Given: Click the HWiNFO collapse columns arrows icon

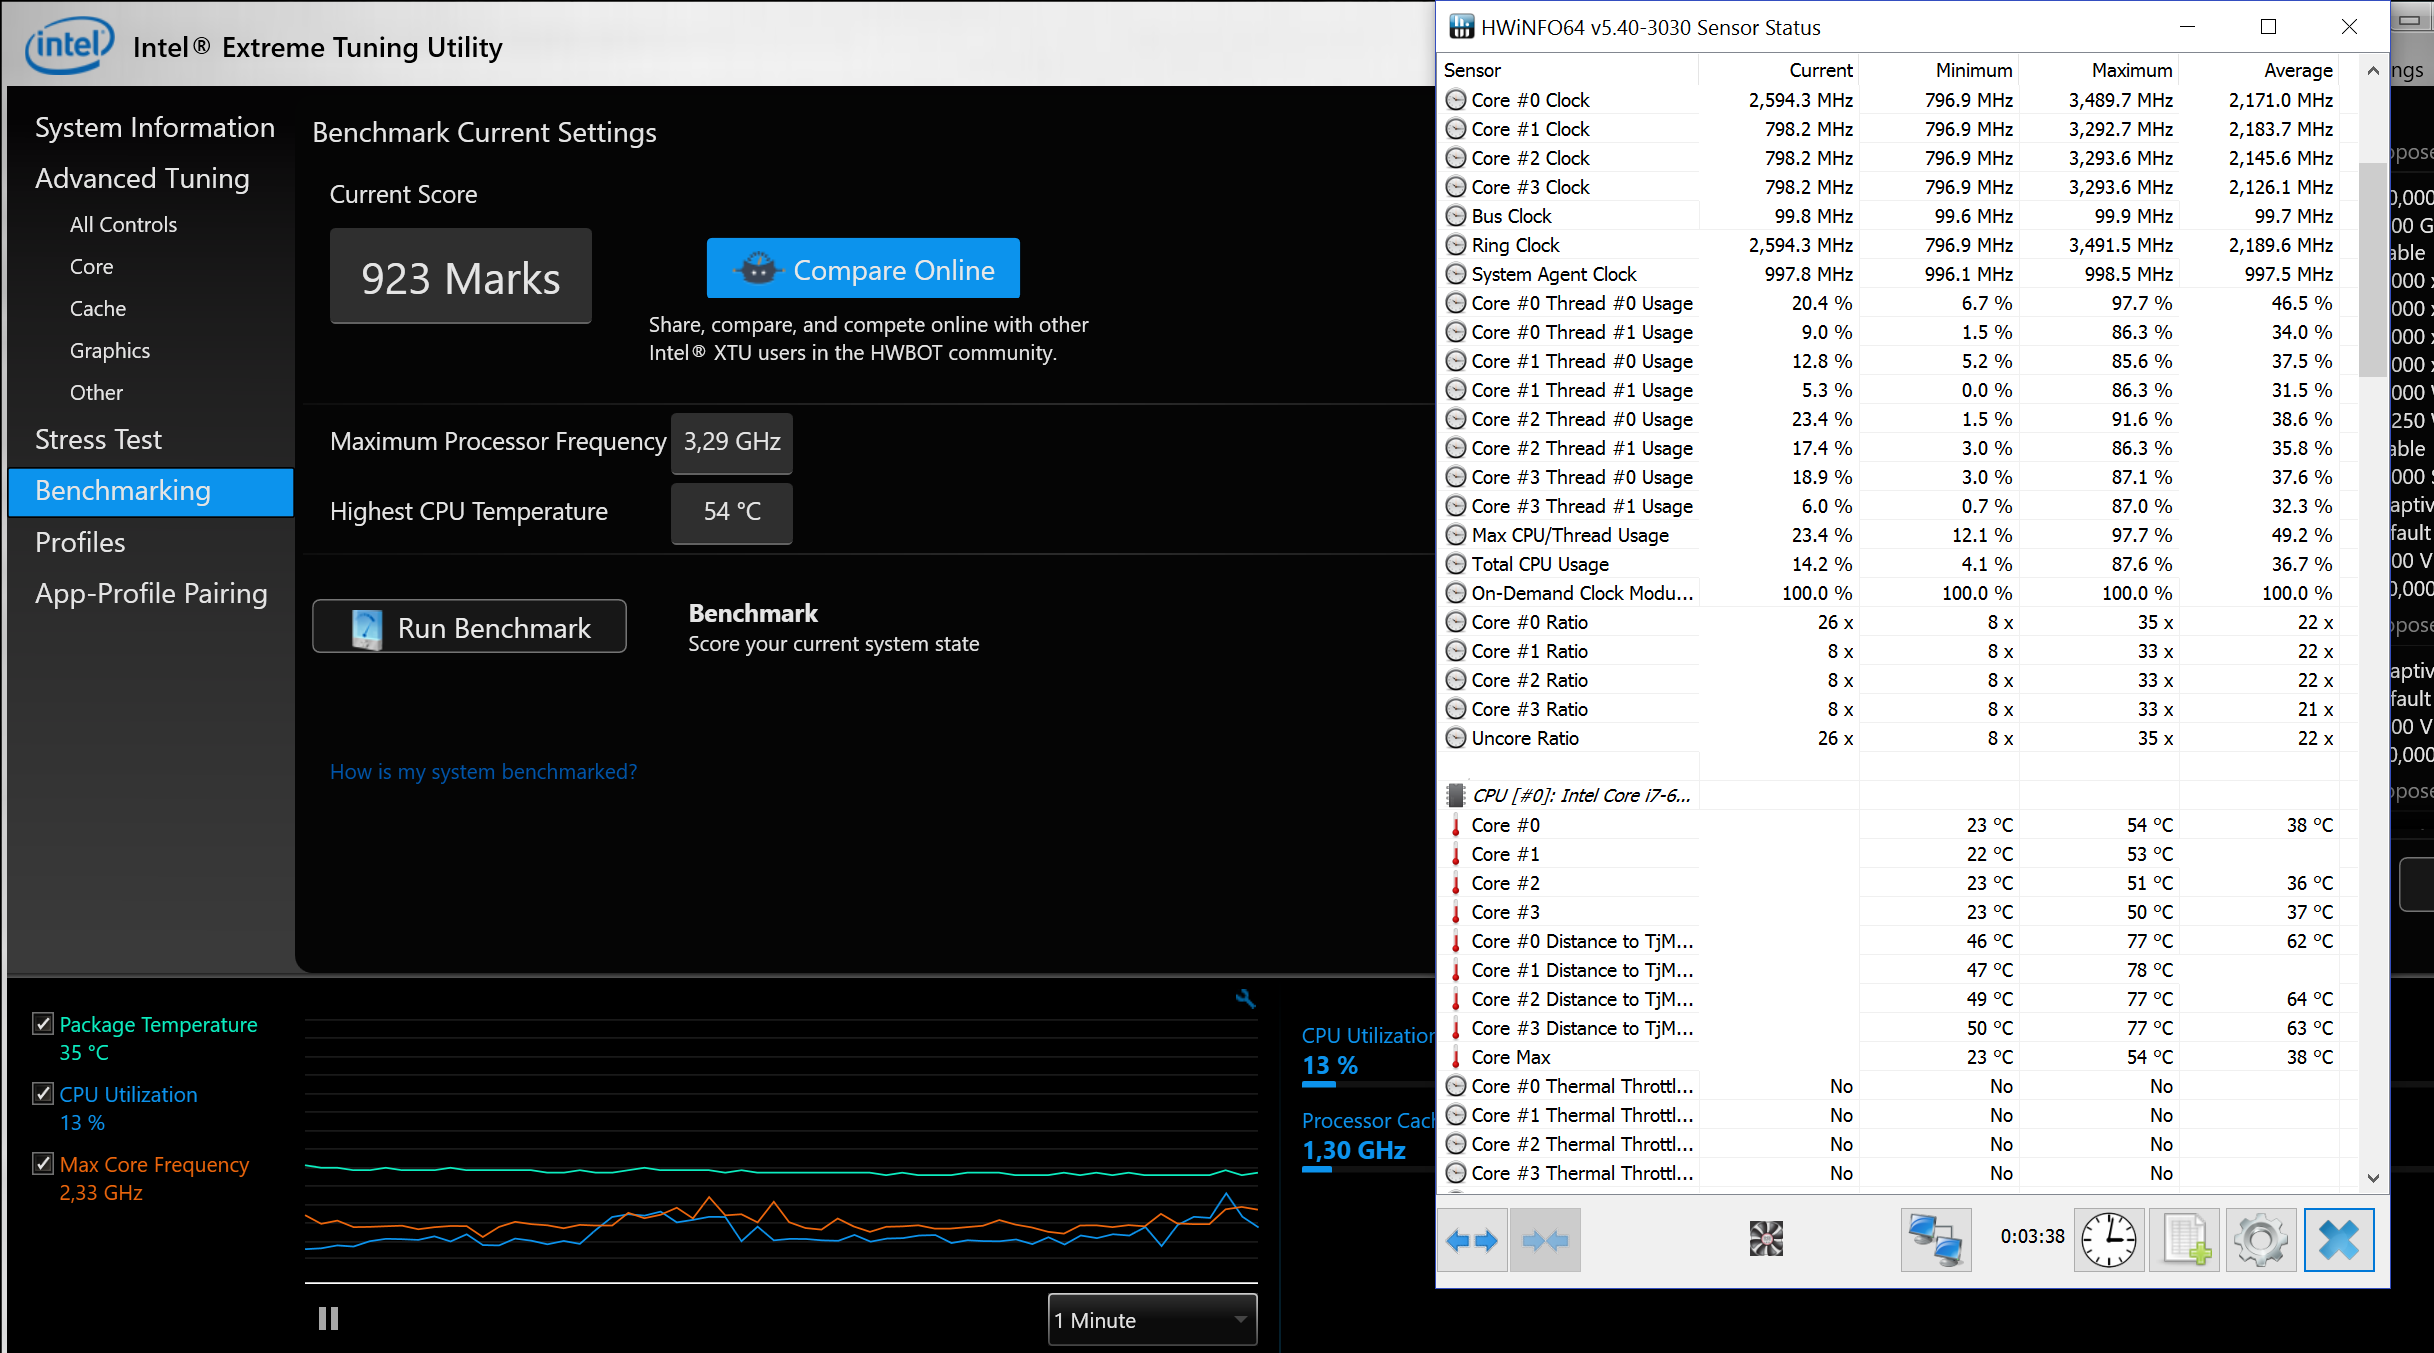Looking at the screenshot, I should (x=1545, y=1241).
